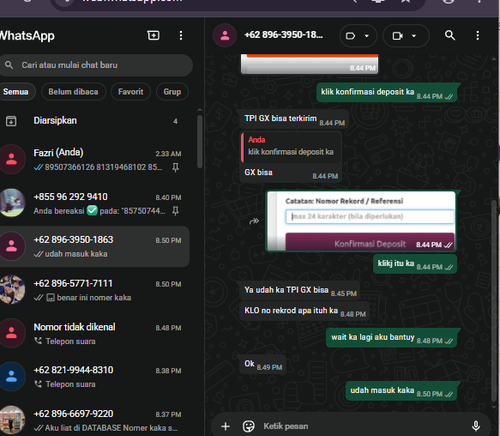Open the chat with +62 821-9944-8310
Screen dimensions: 500x436
click(x=95, y=377)
